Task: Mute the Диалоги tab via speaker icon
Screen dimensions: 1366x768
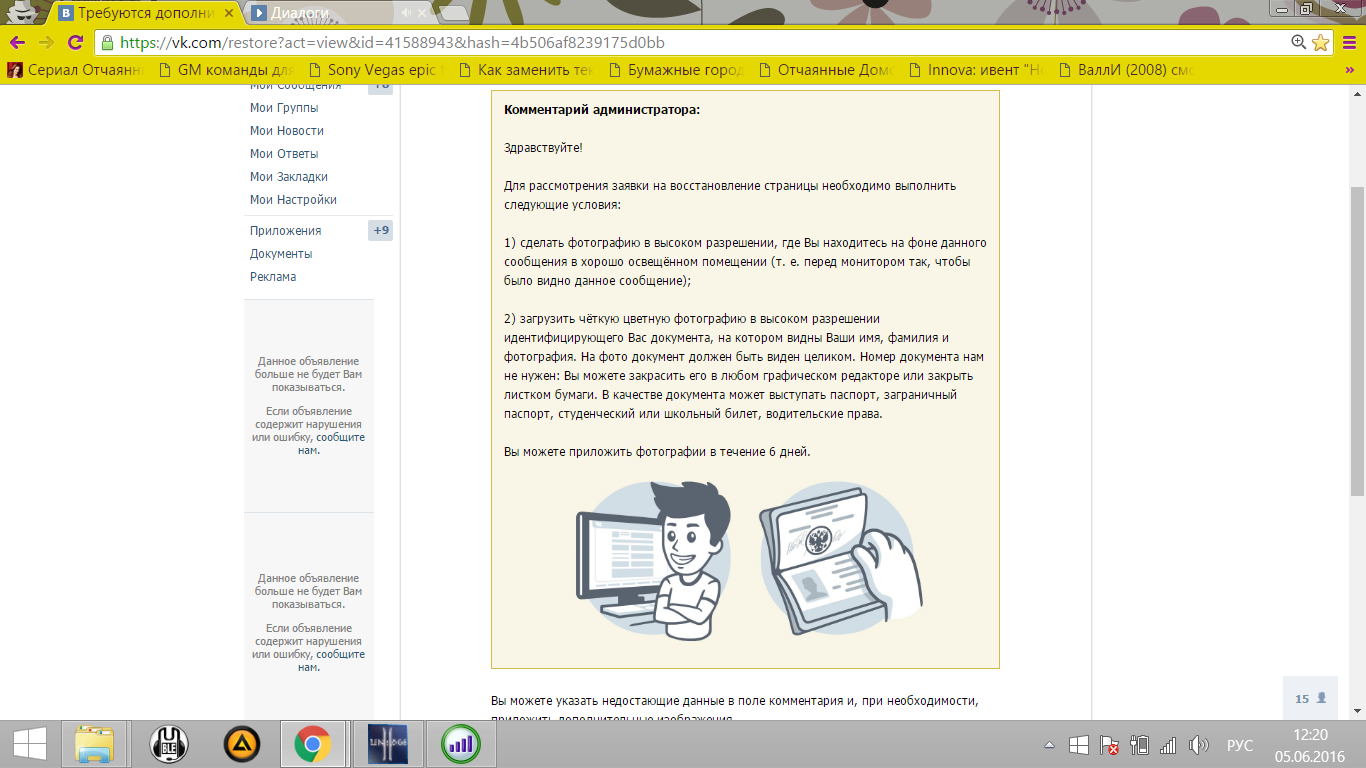Action: coord(407,13)
